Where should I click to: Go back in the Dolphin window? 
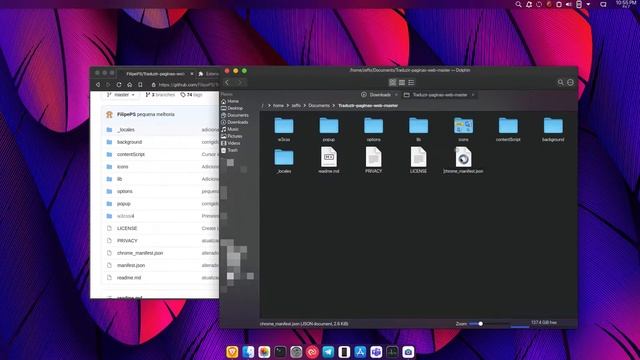[x=227, y=82]
